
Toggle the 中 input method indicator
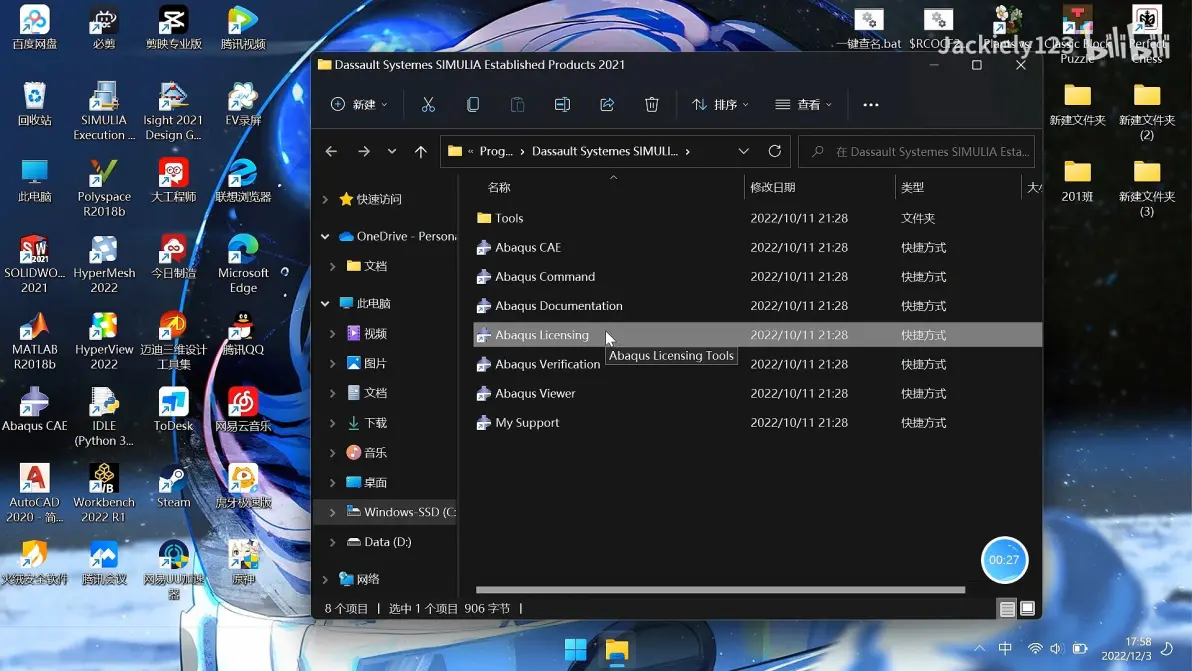click(x=1005, y=649)
